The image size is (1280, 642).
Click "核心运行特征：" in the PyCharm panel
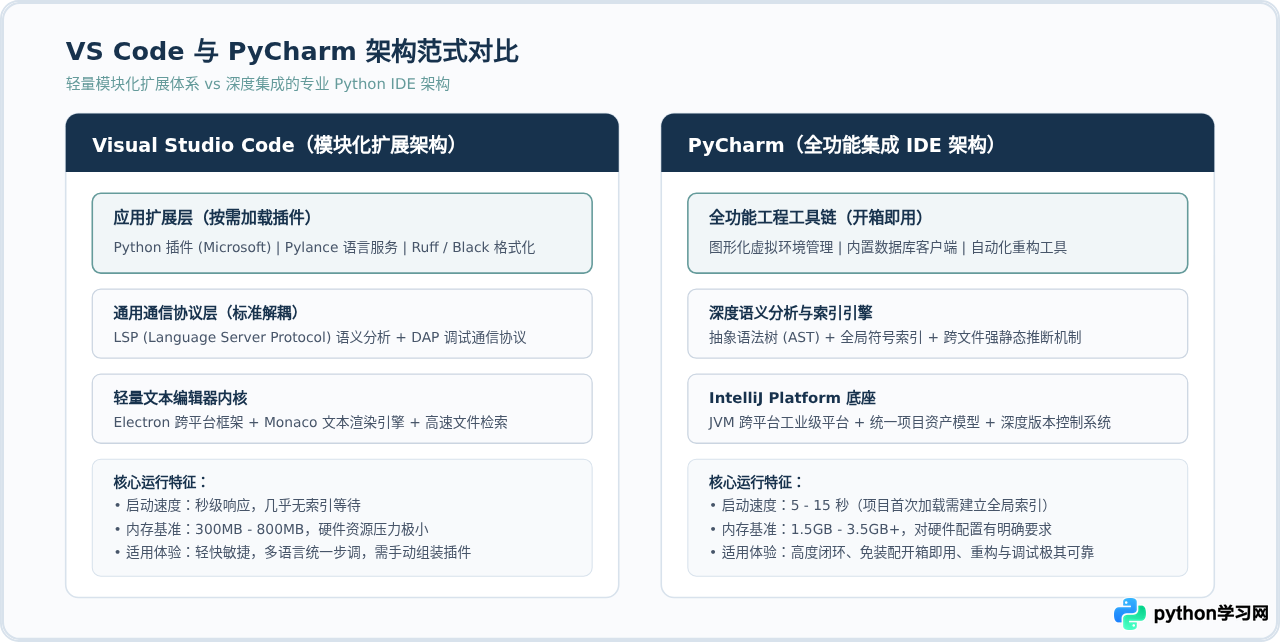(x=756, y=482)
